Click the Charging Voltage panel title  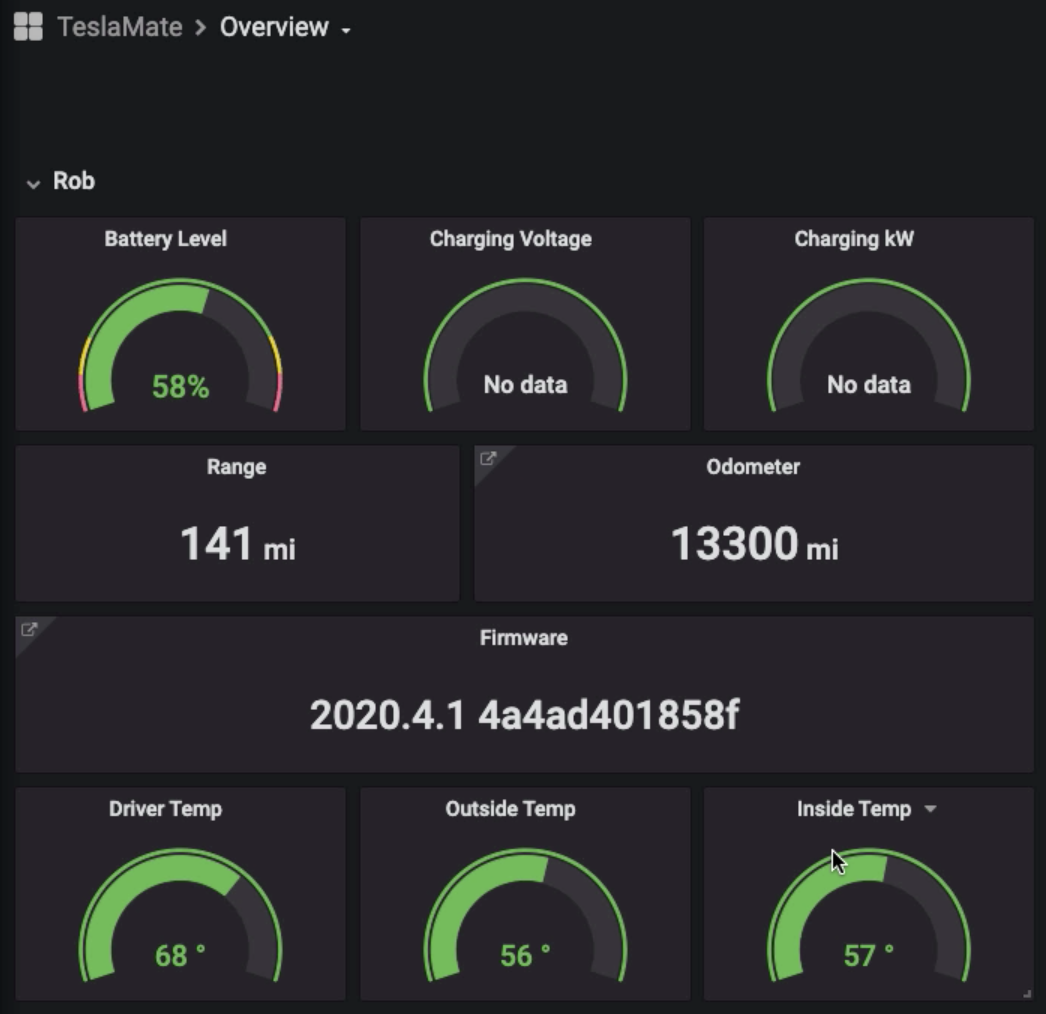tap(510, 239)
